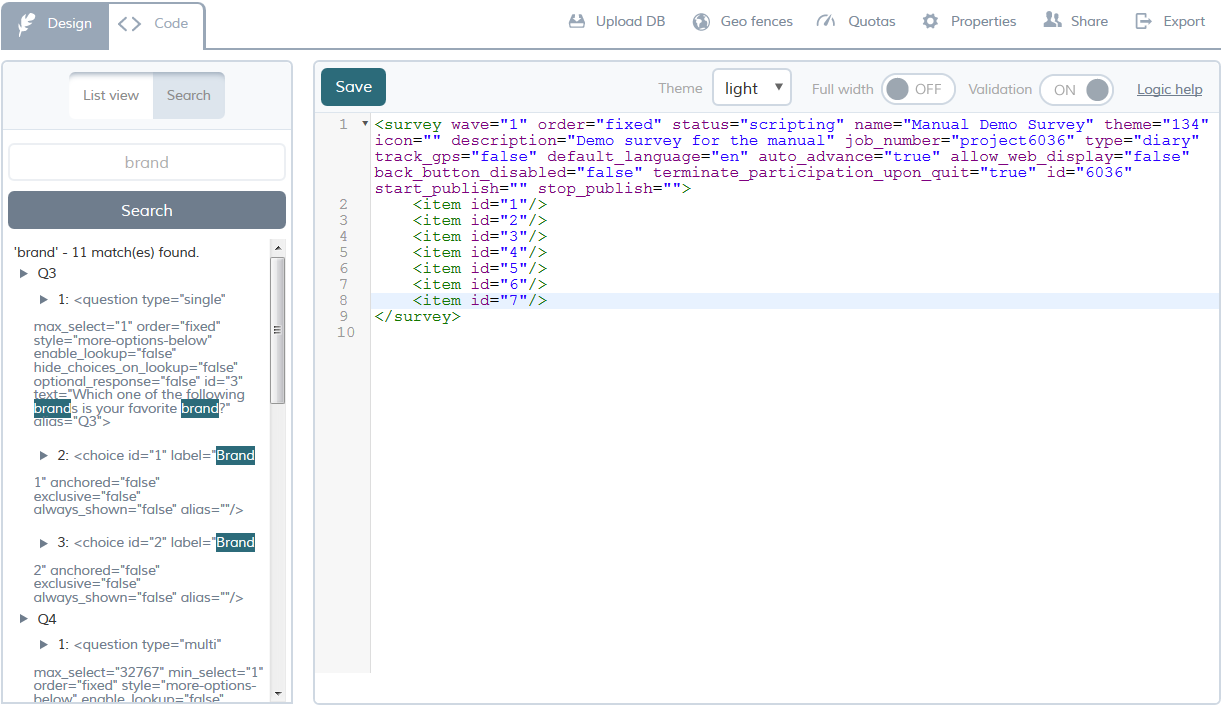Open the Logic help link
1221x705 pixels.
click(x=1169, y=89)
